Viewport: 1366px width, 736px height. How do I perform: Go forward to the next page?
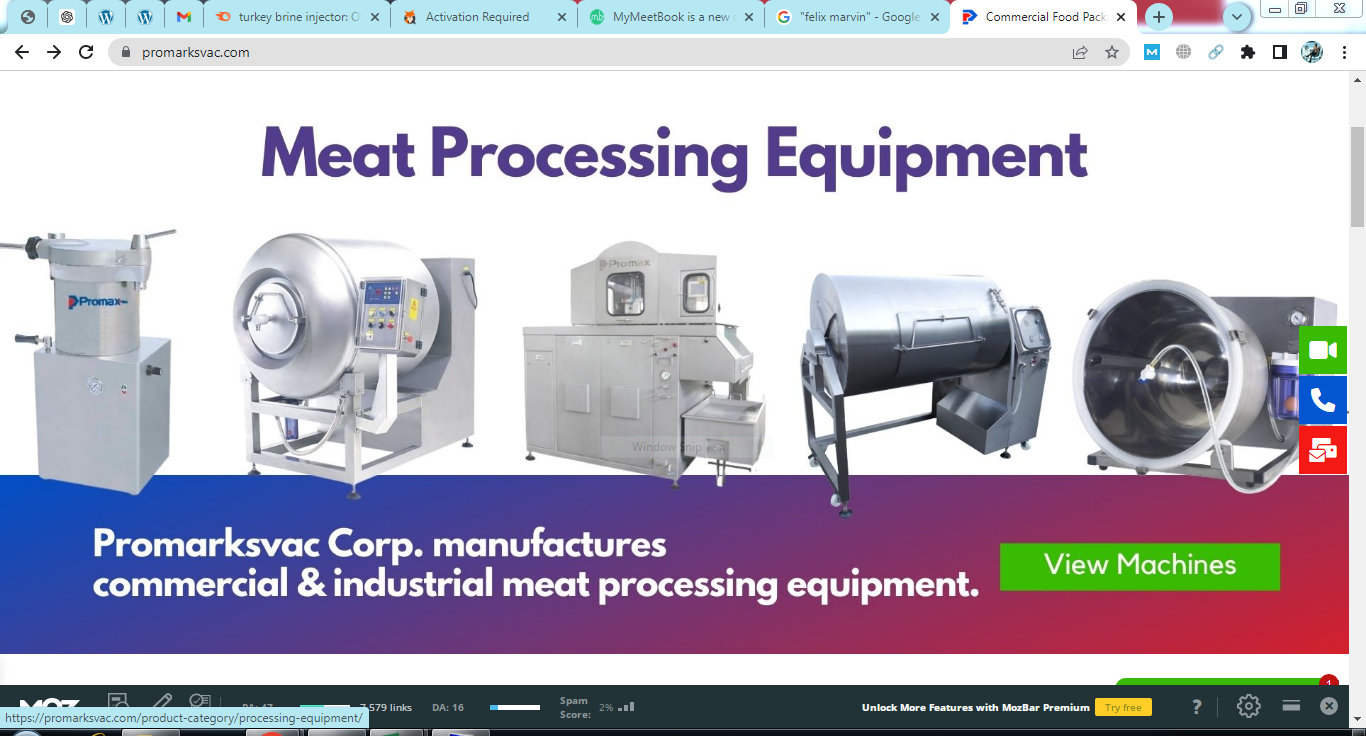[54, 52]
